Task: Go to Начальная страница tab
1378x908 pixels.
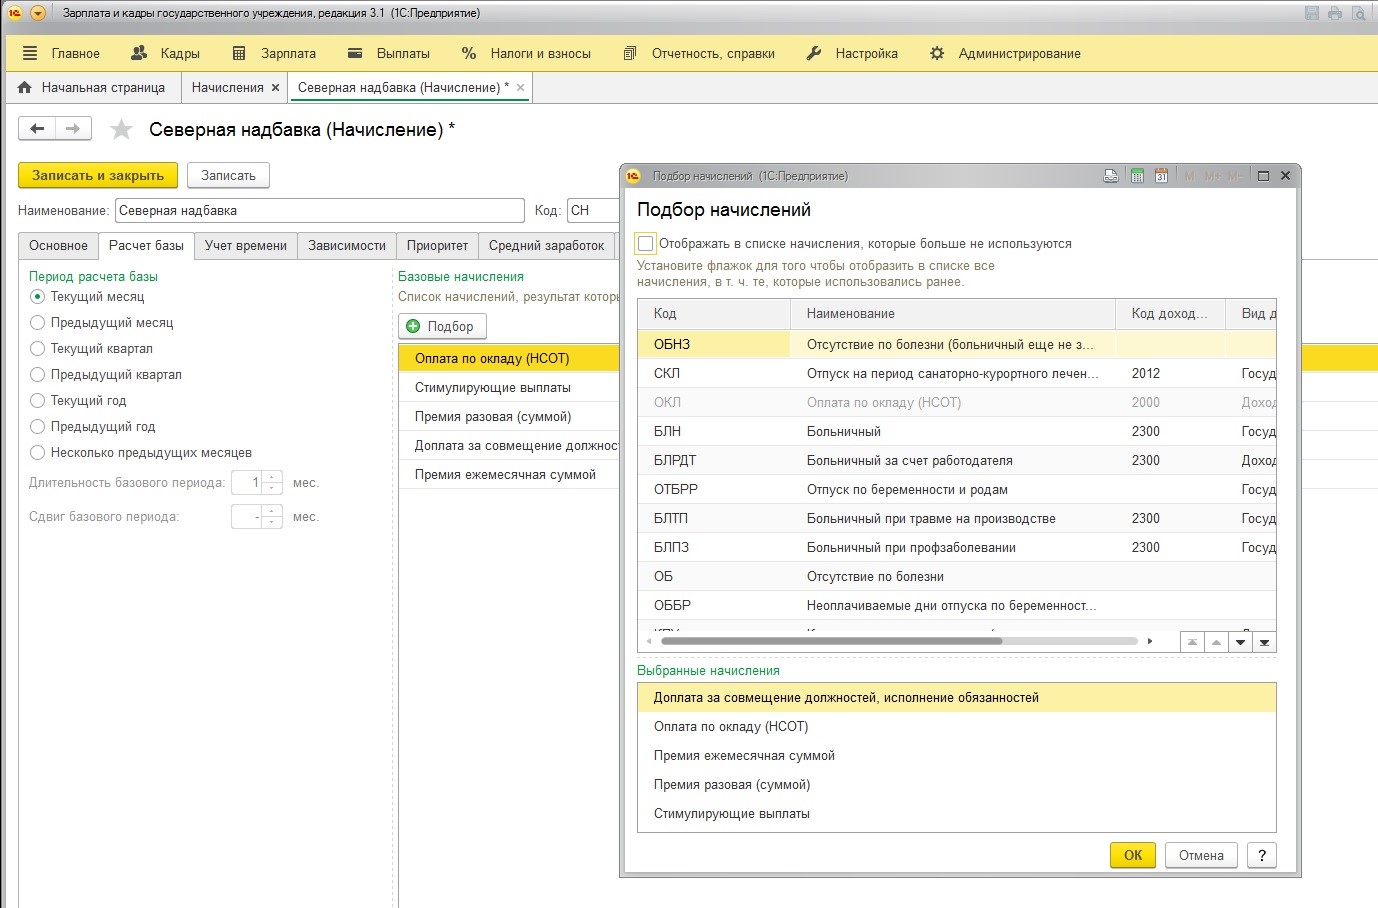Action: 92,88
